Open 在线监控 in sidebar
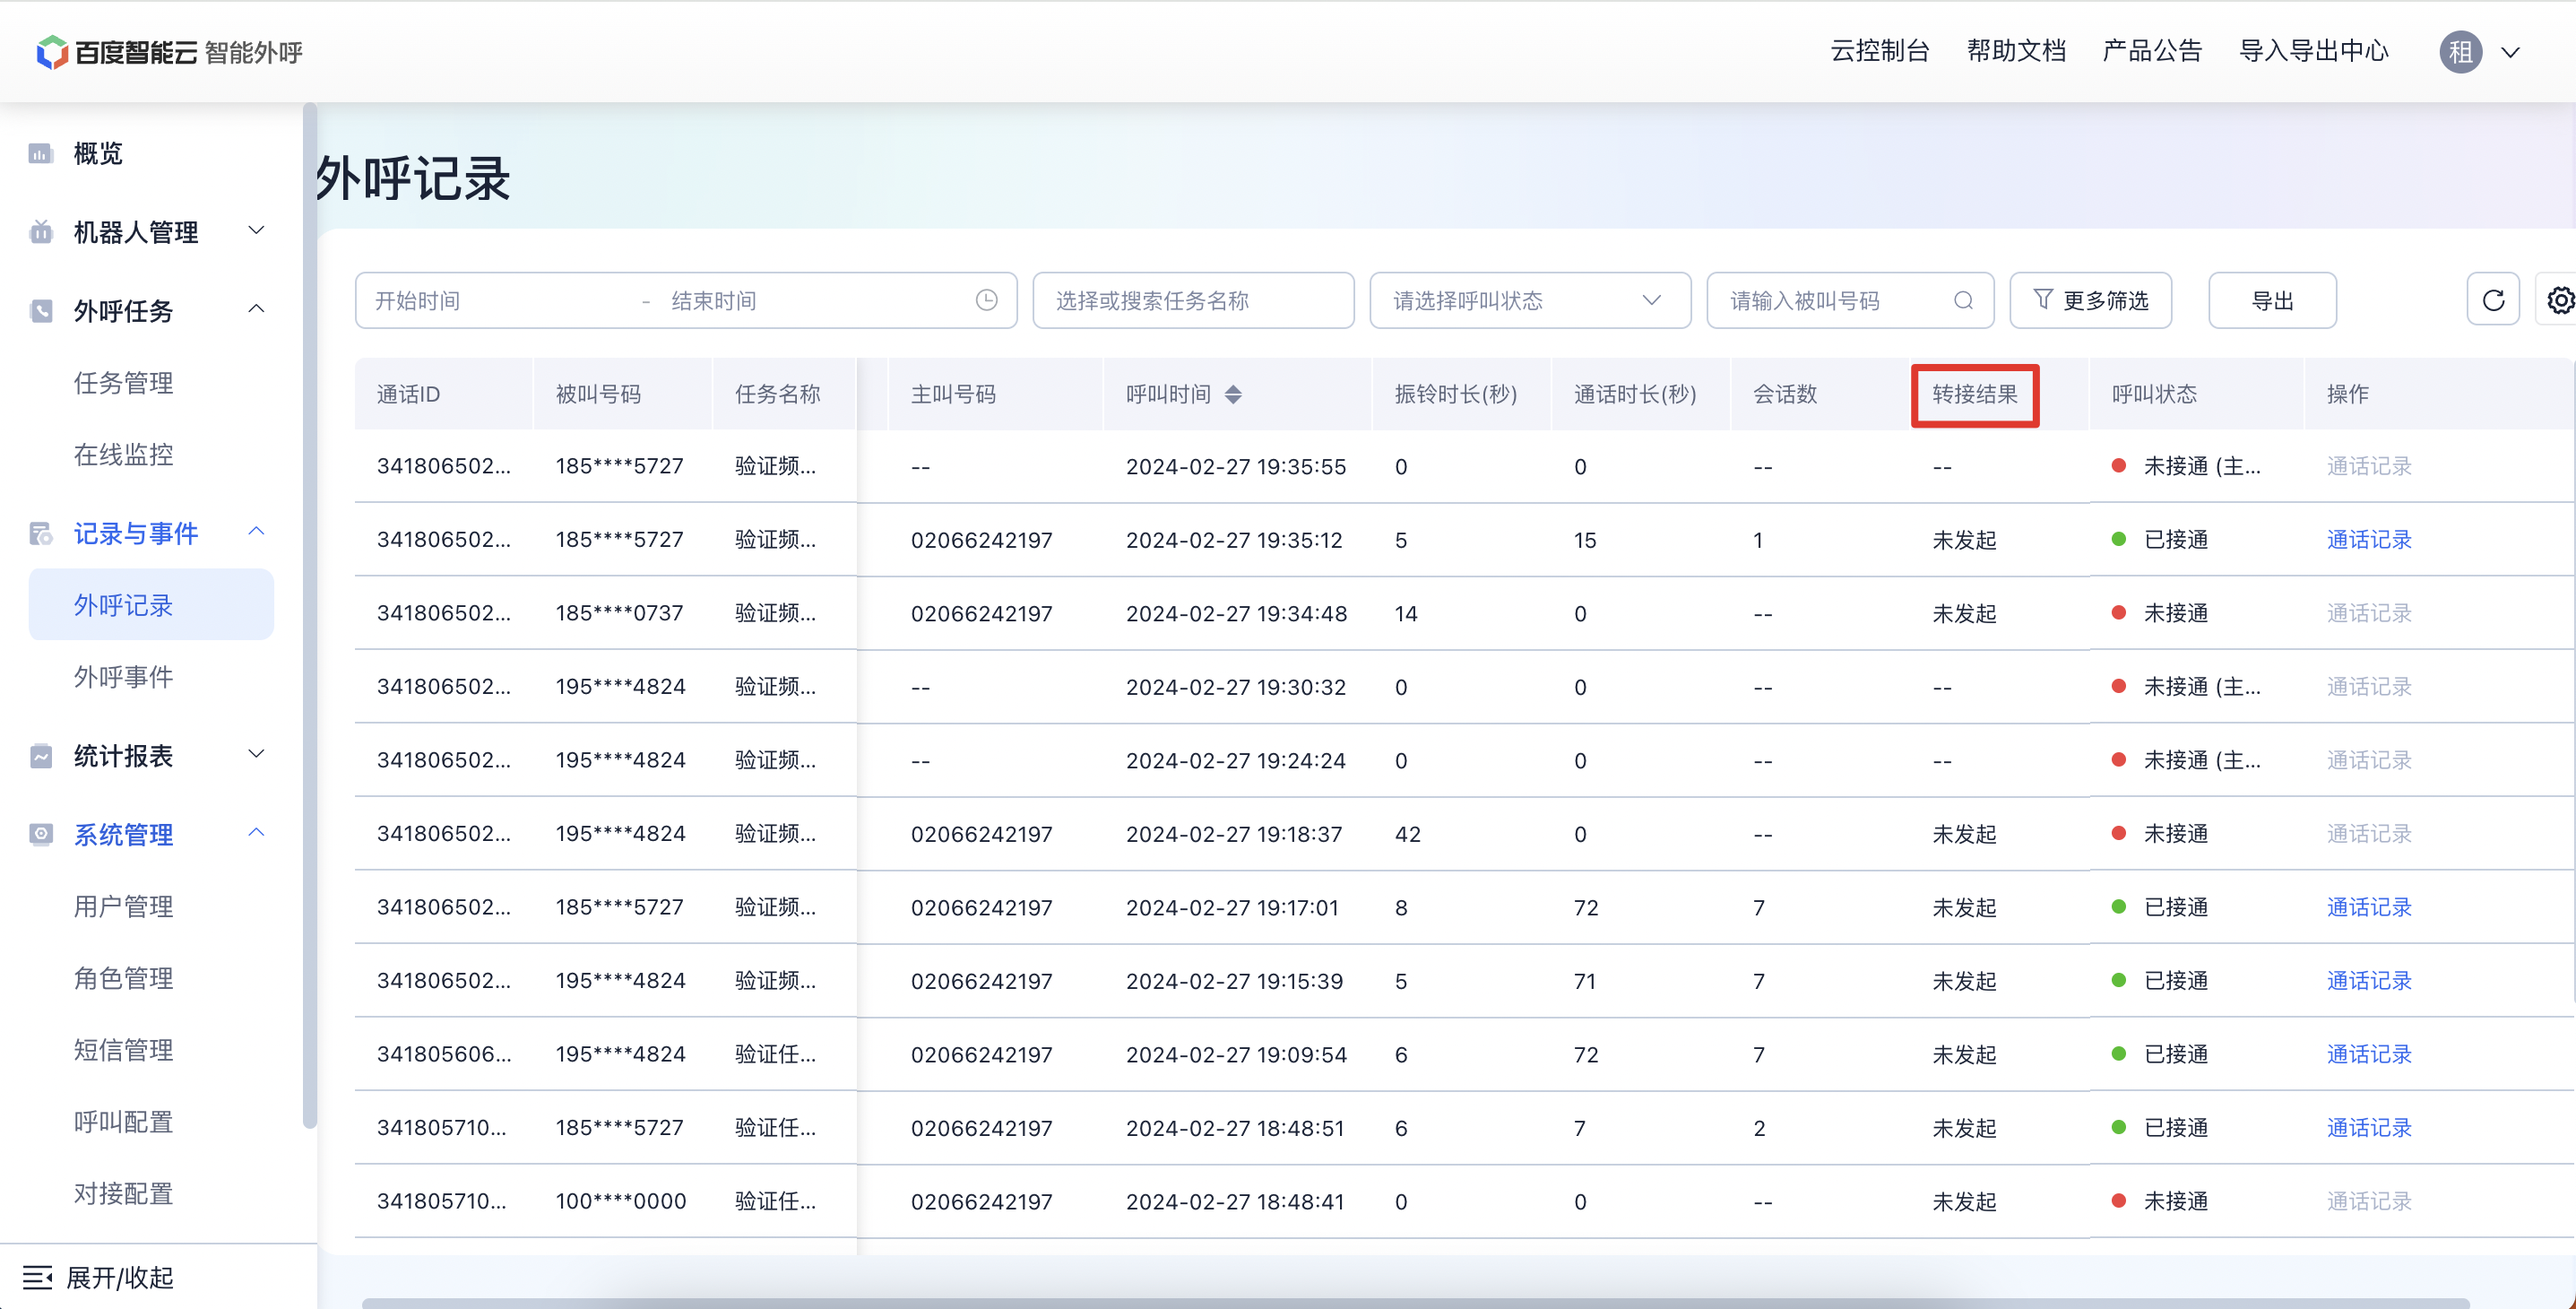2576x1309 pixels. pyautogui.click(x=123, y=455)
